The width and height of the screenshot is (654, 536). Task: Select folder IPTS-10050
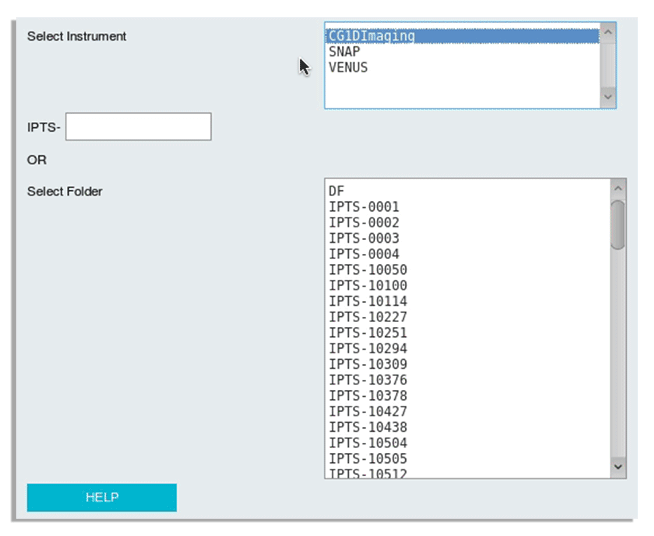pos(368,270)
